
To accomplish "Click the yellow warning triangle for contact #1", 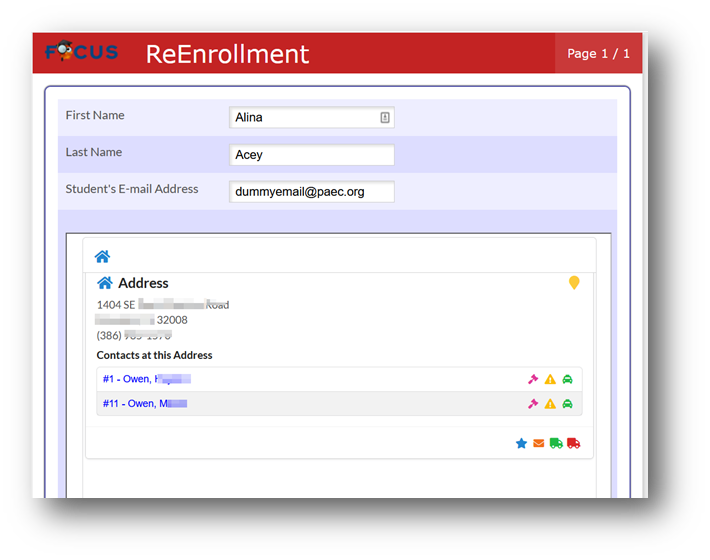I will [550, 379].
